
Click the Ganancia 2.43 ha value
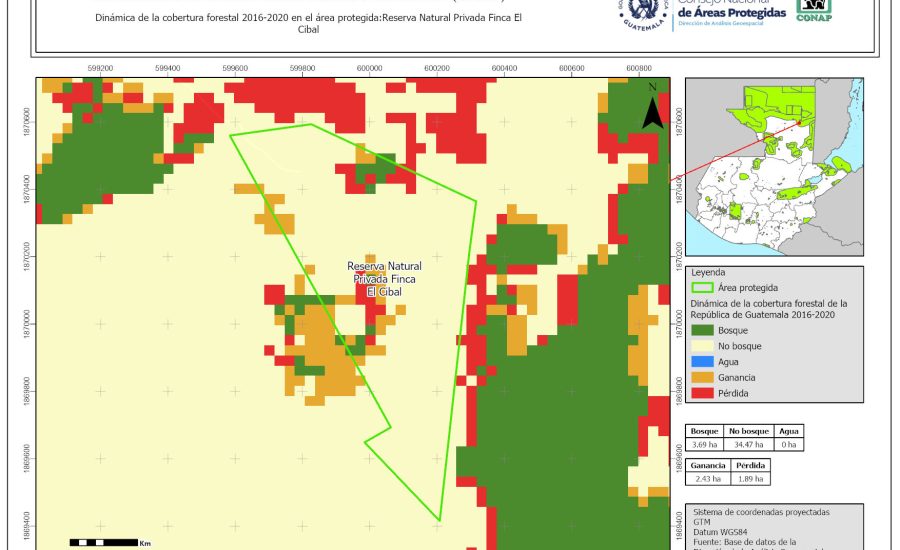point(706,479)
